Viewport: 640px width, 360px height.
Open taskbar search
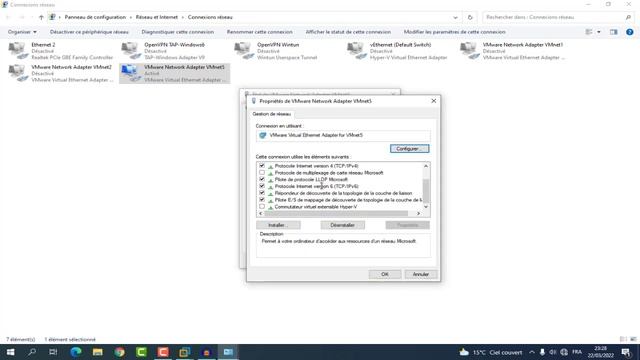coord(32,352)
